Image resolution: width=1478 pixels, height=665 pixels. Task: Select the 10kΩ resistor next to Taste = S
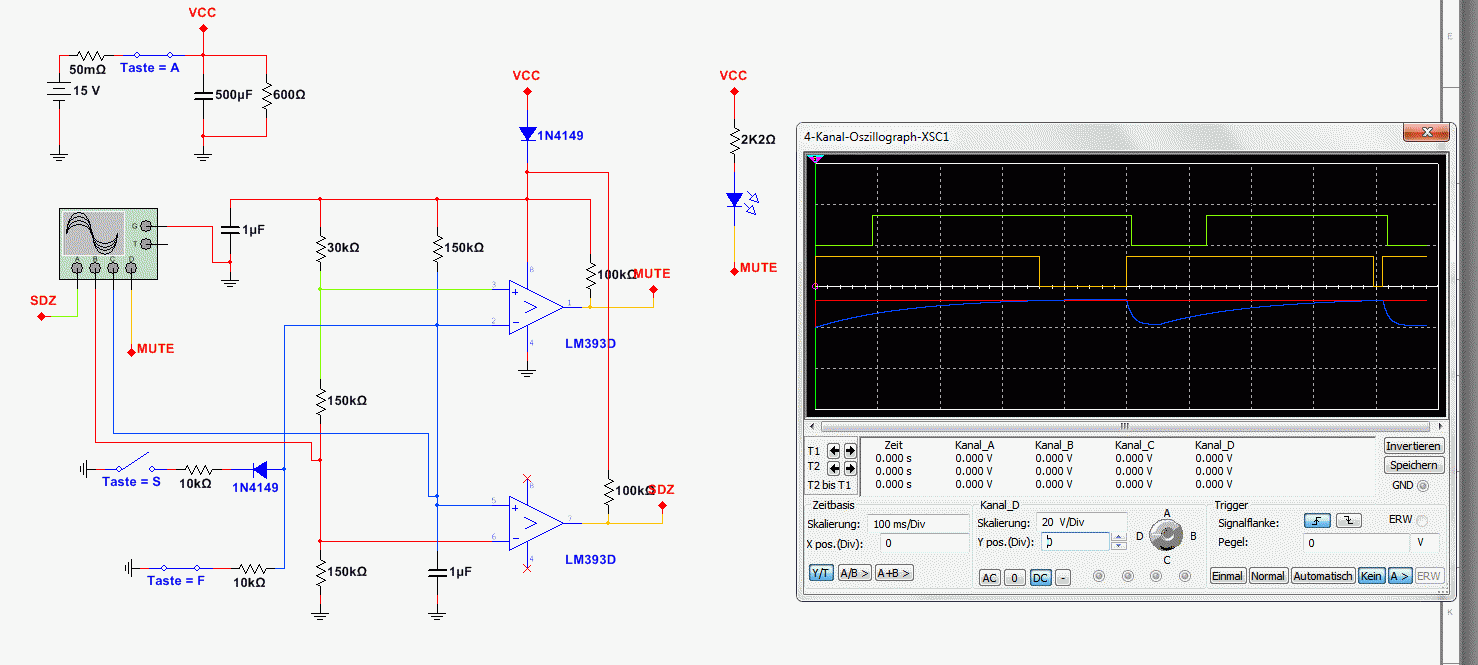198,468
